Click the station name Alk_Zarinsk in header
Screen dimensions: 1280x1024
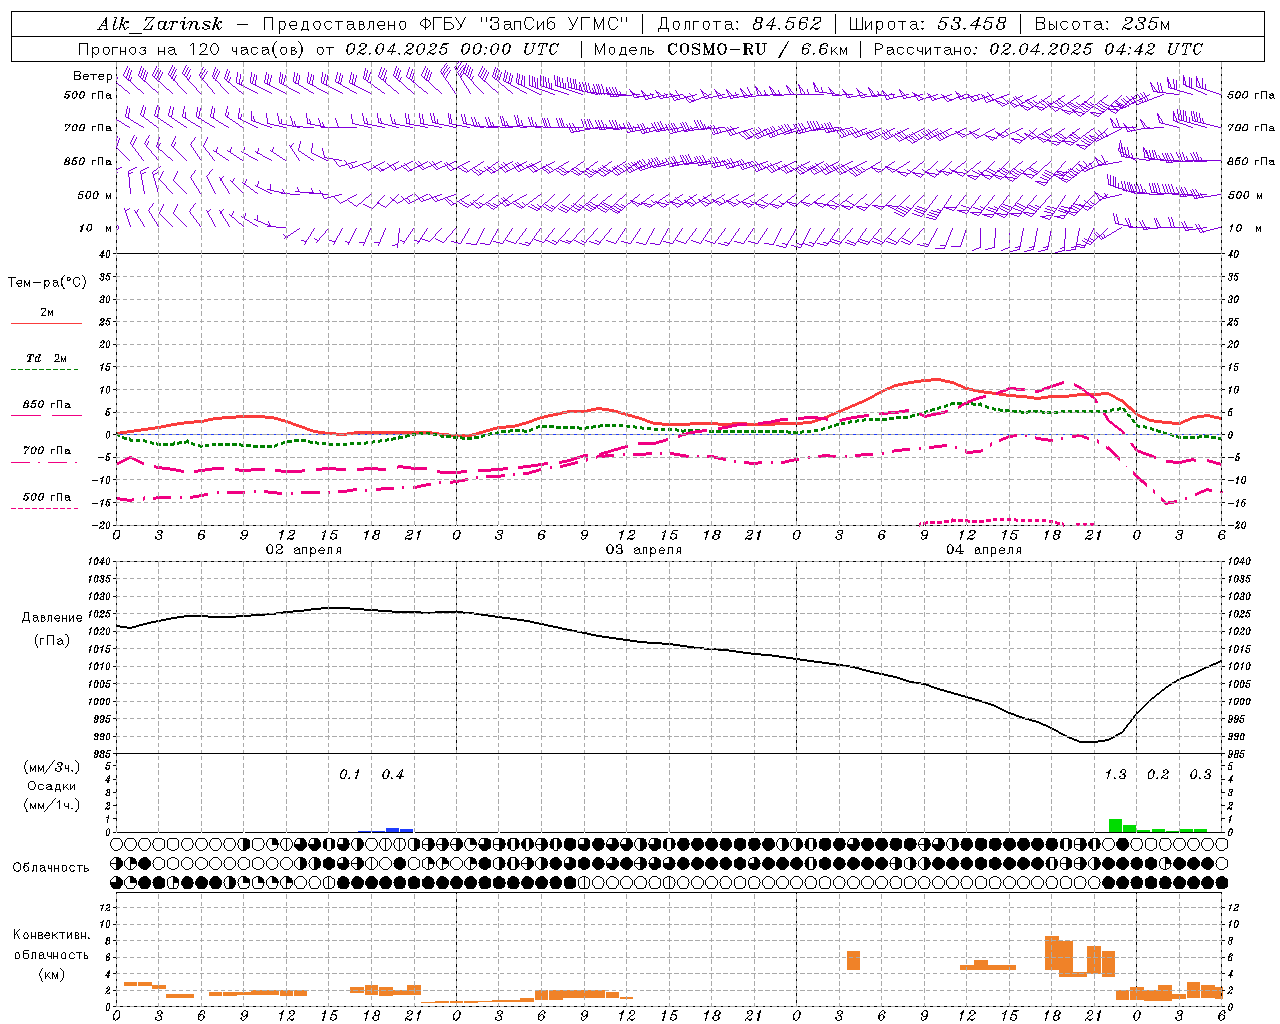[x=160, y=24]
